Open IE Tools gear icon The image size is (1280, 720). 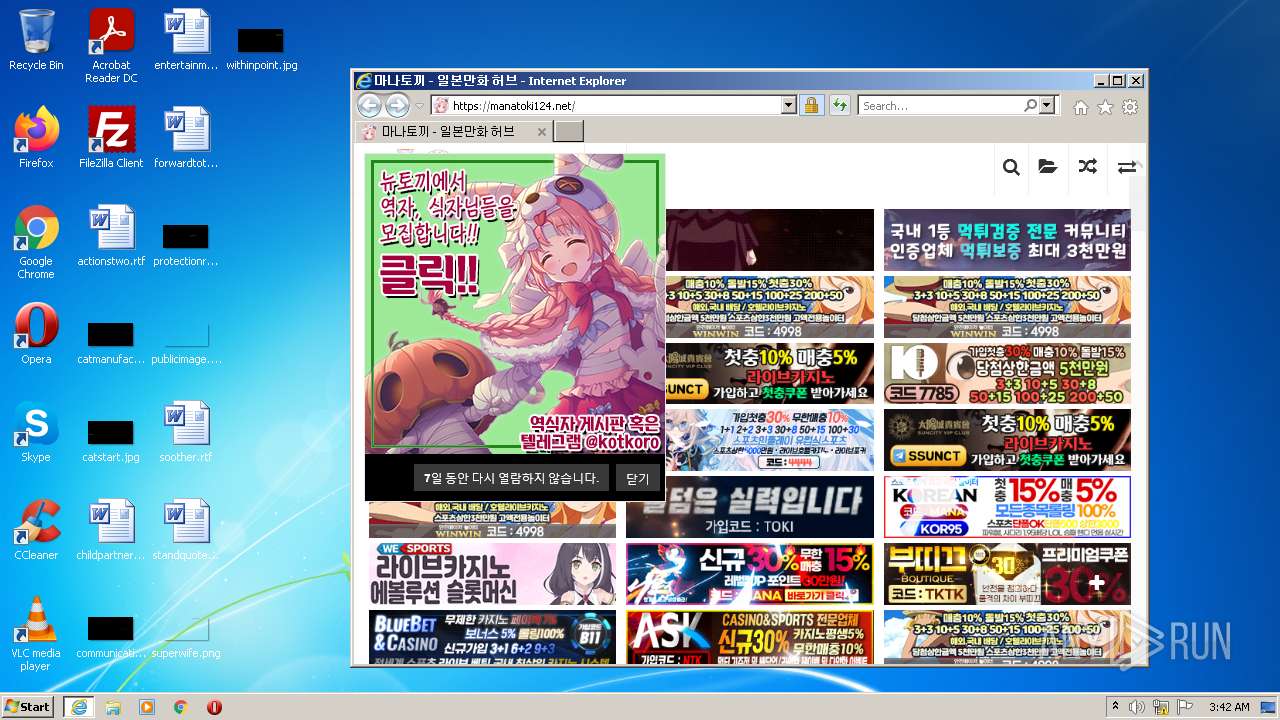tap(1130, 107)
